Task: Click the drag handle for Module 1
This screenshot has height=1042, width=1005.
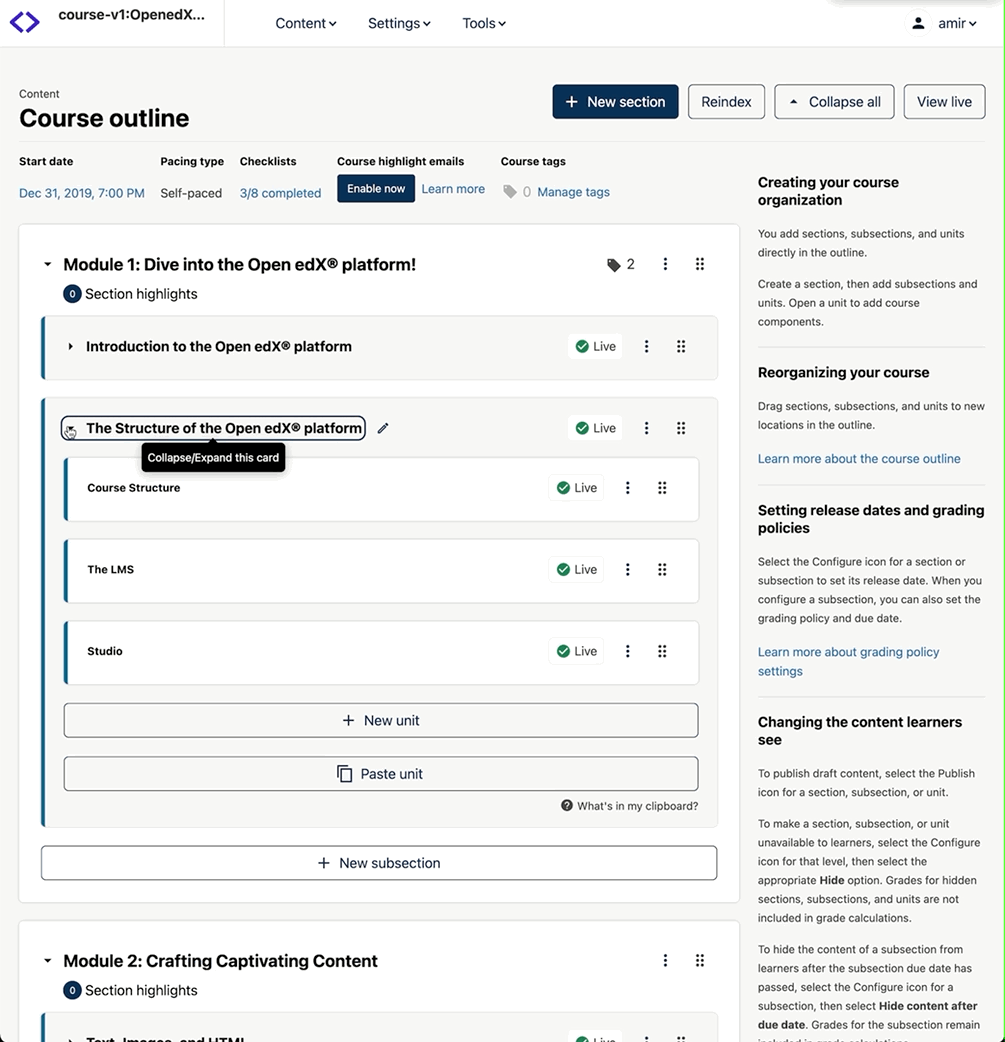Action: [700, 264]
